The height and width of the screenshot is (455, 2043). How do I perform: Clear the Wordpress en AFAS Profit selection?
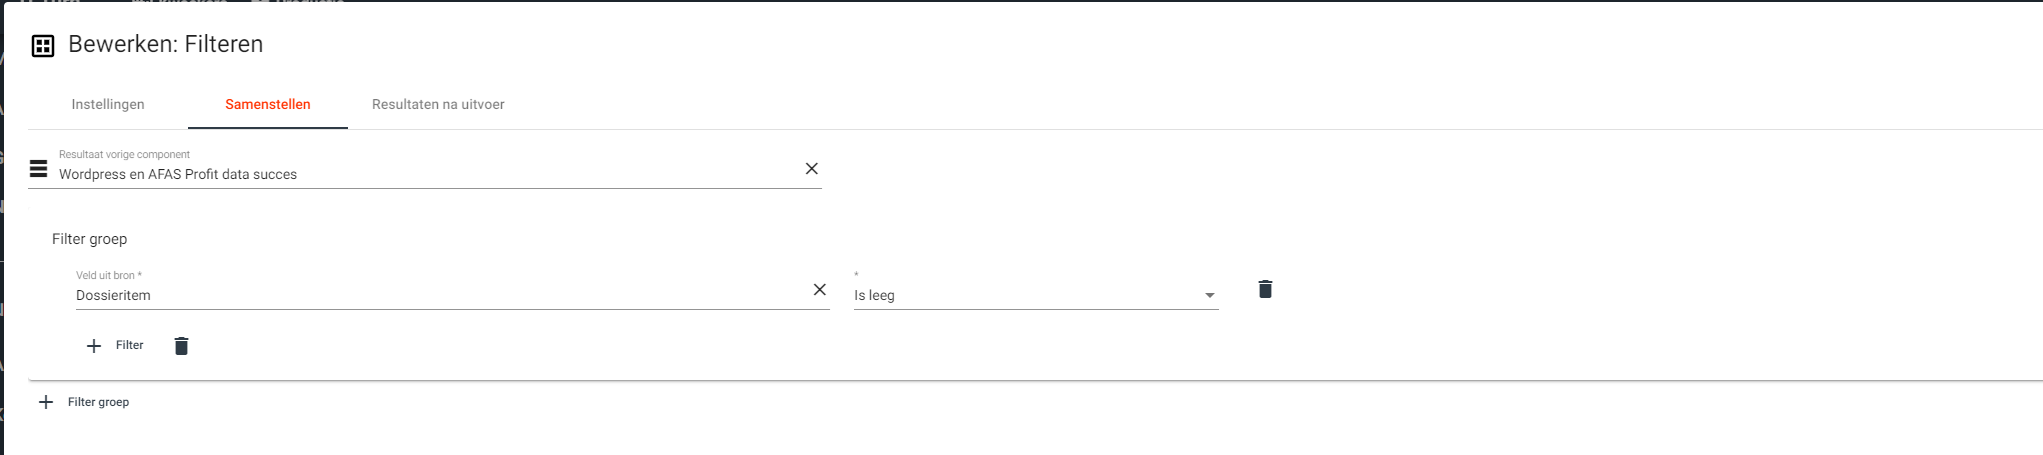tap(812, 169)
